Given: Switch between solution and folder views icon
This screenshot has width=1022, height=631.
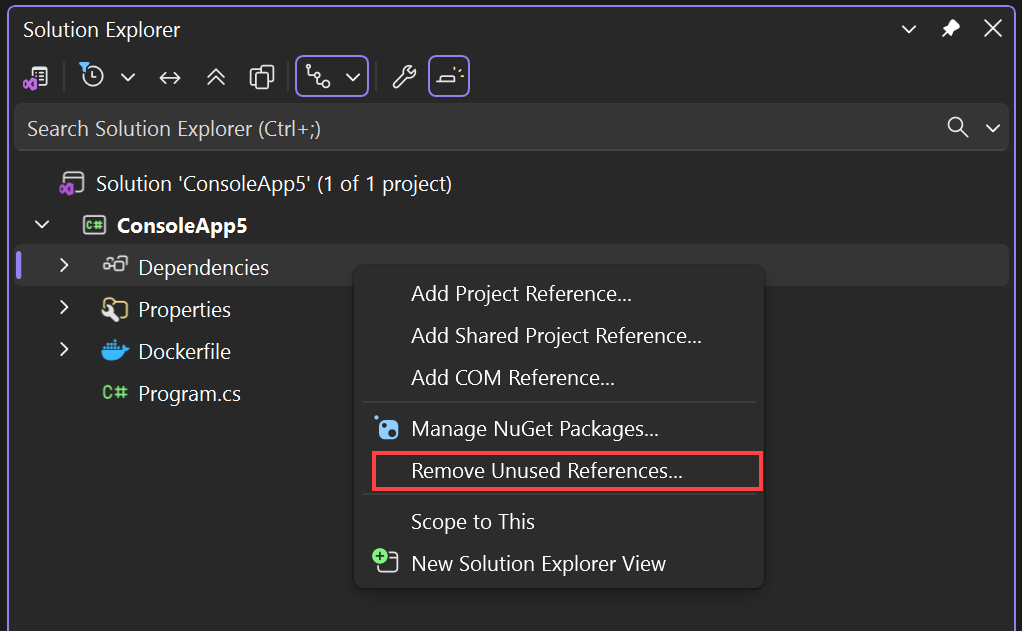Looking at the screenshot, I should point(36,78).
